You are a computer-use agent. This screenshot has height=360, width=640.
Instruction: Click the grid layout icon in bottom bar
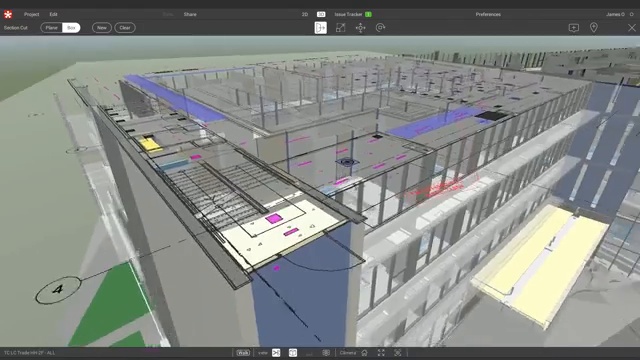pos(326,353)
